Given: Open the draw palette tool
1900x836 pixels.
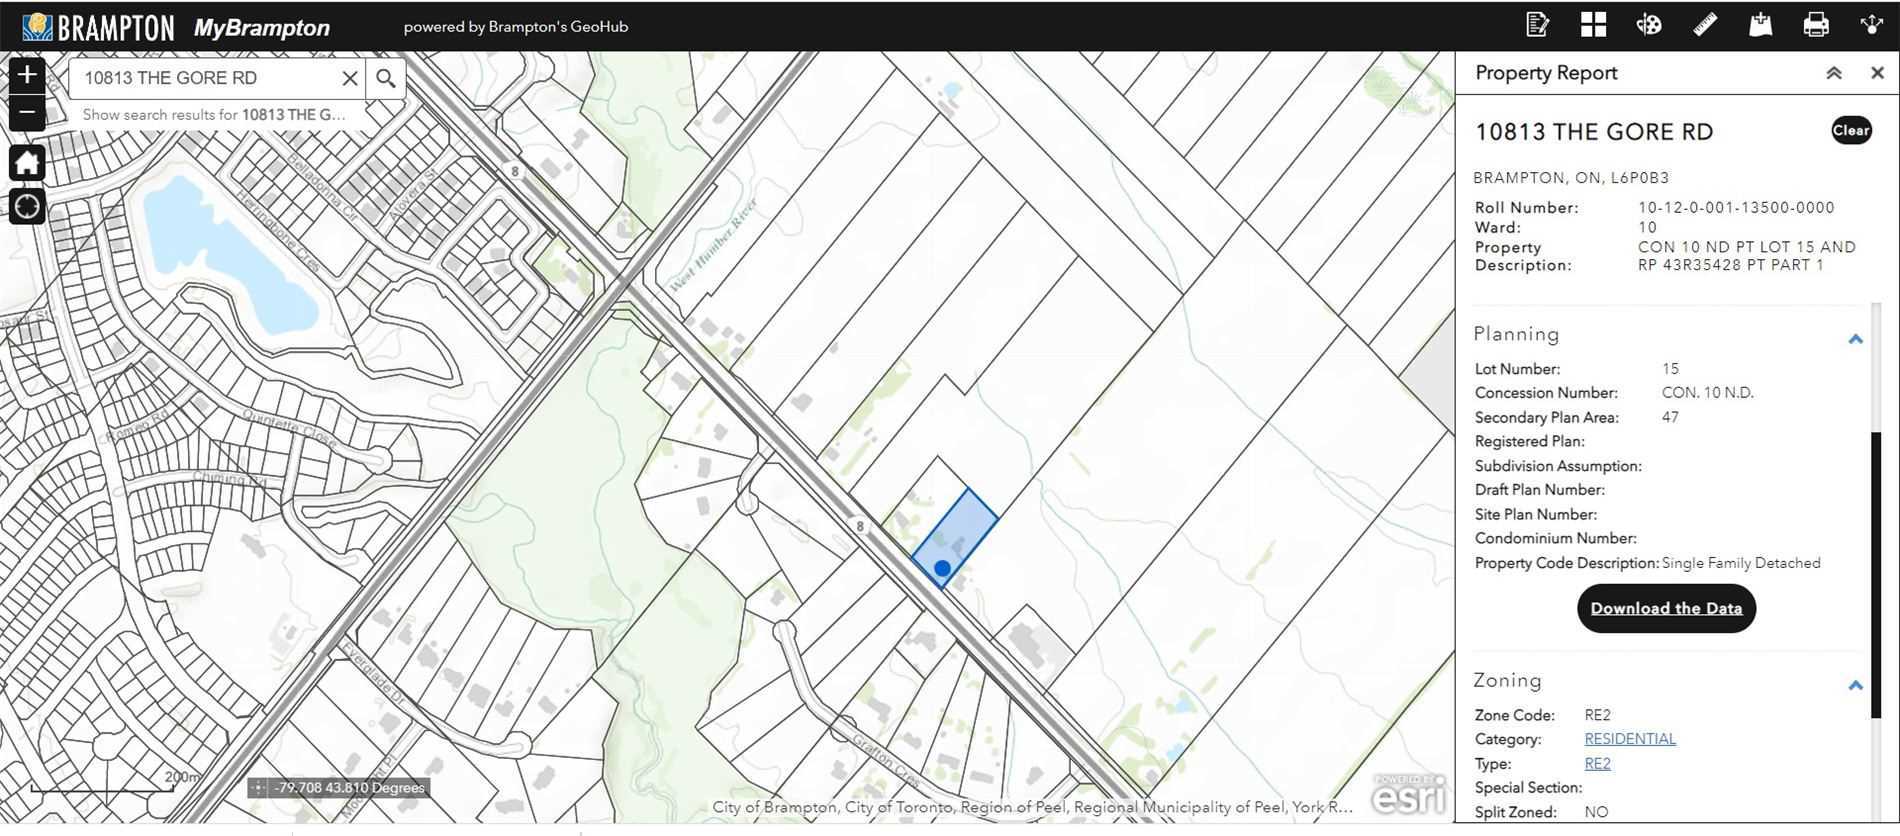Looking at the screenshot, I should (x=1649, y=24).
